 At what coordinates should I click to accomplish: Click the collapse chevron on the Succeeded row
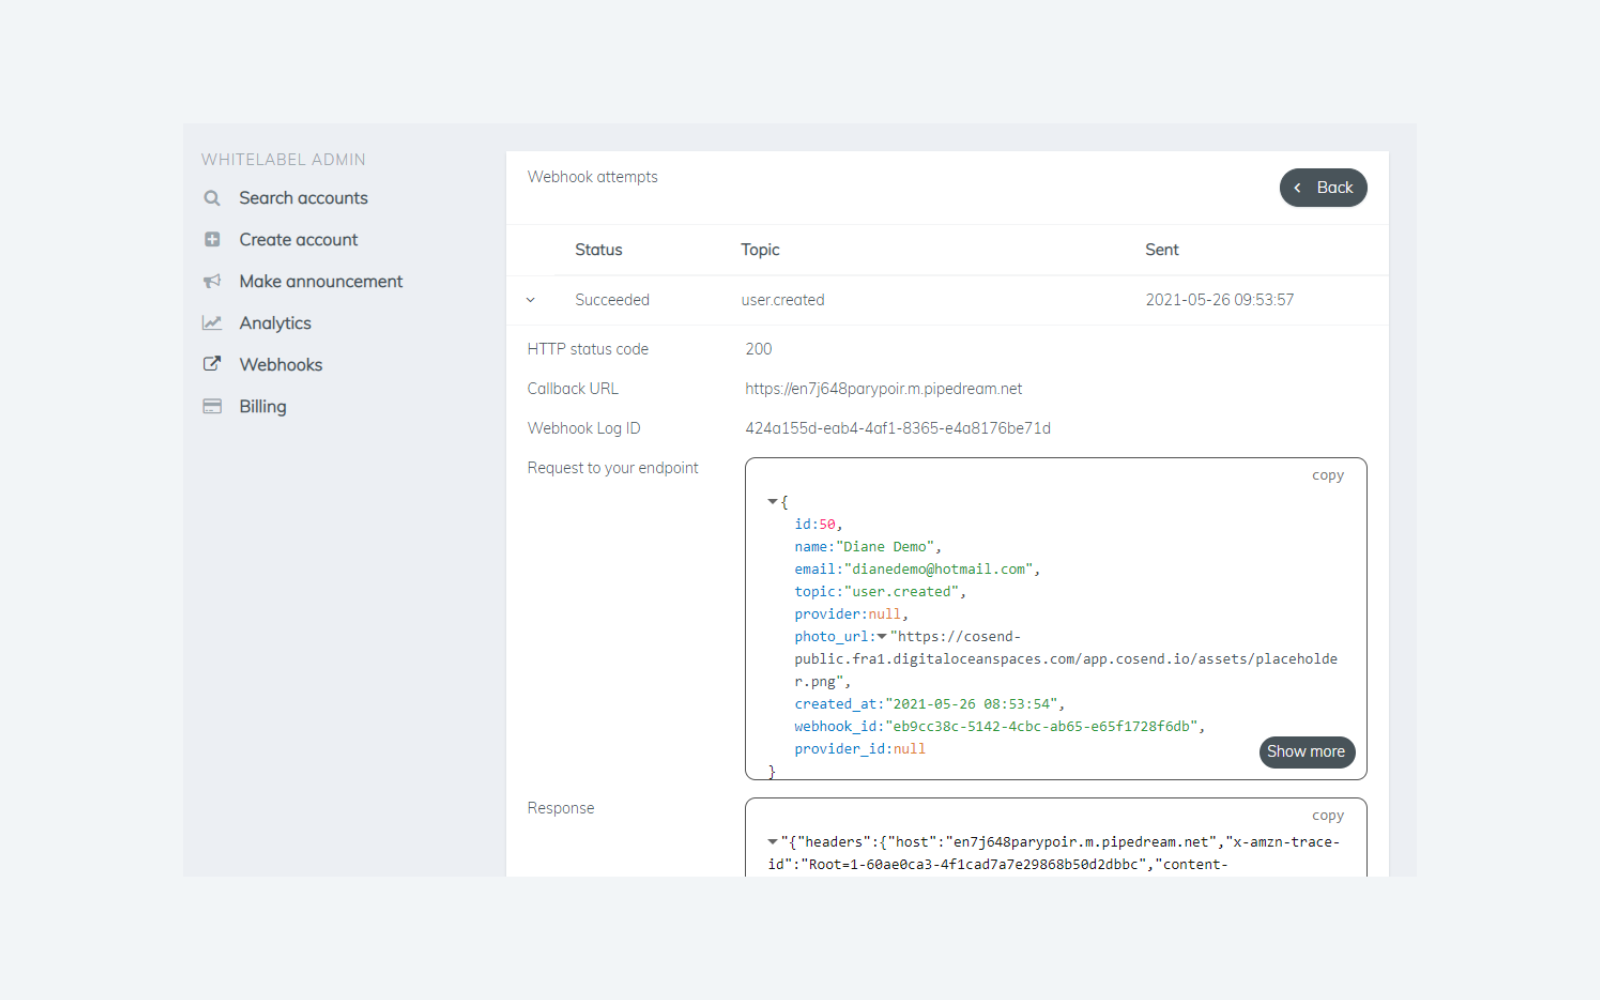(531, 299)
